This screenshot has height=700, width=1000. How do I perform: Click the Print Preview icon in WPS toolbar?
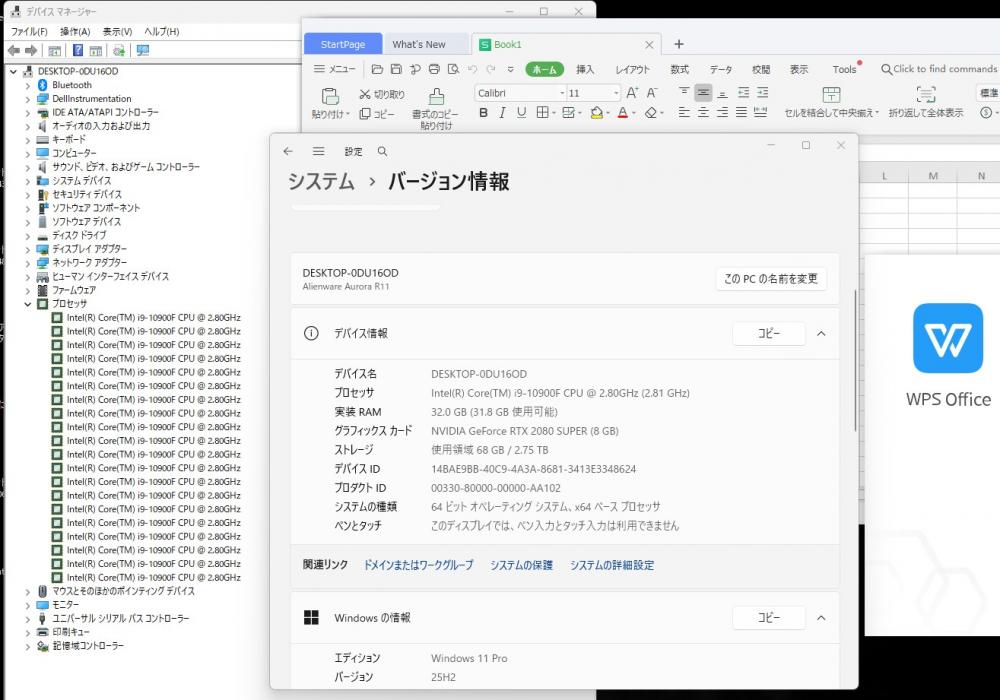coord(453,69)
